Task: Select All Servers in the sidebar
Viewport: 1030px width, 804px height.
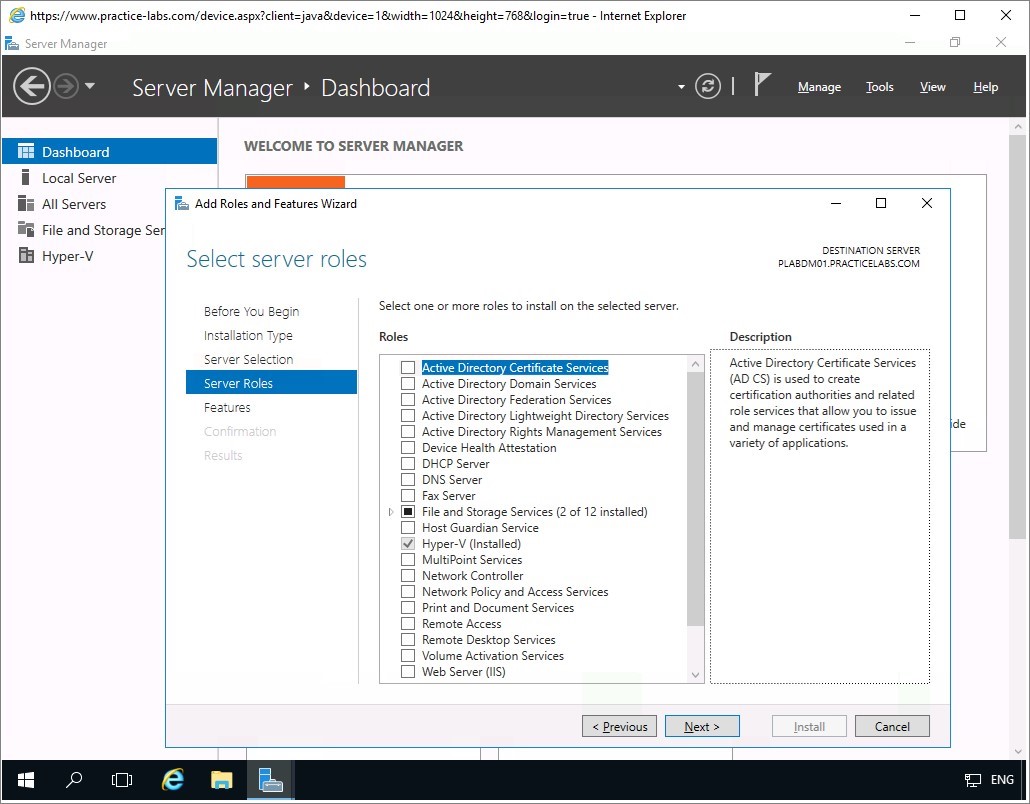Action: click(110, 204)
